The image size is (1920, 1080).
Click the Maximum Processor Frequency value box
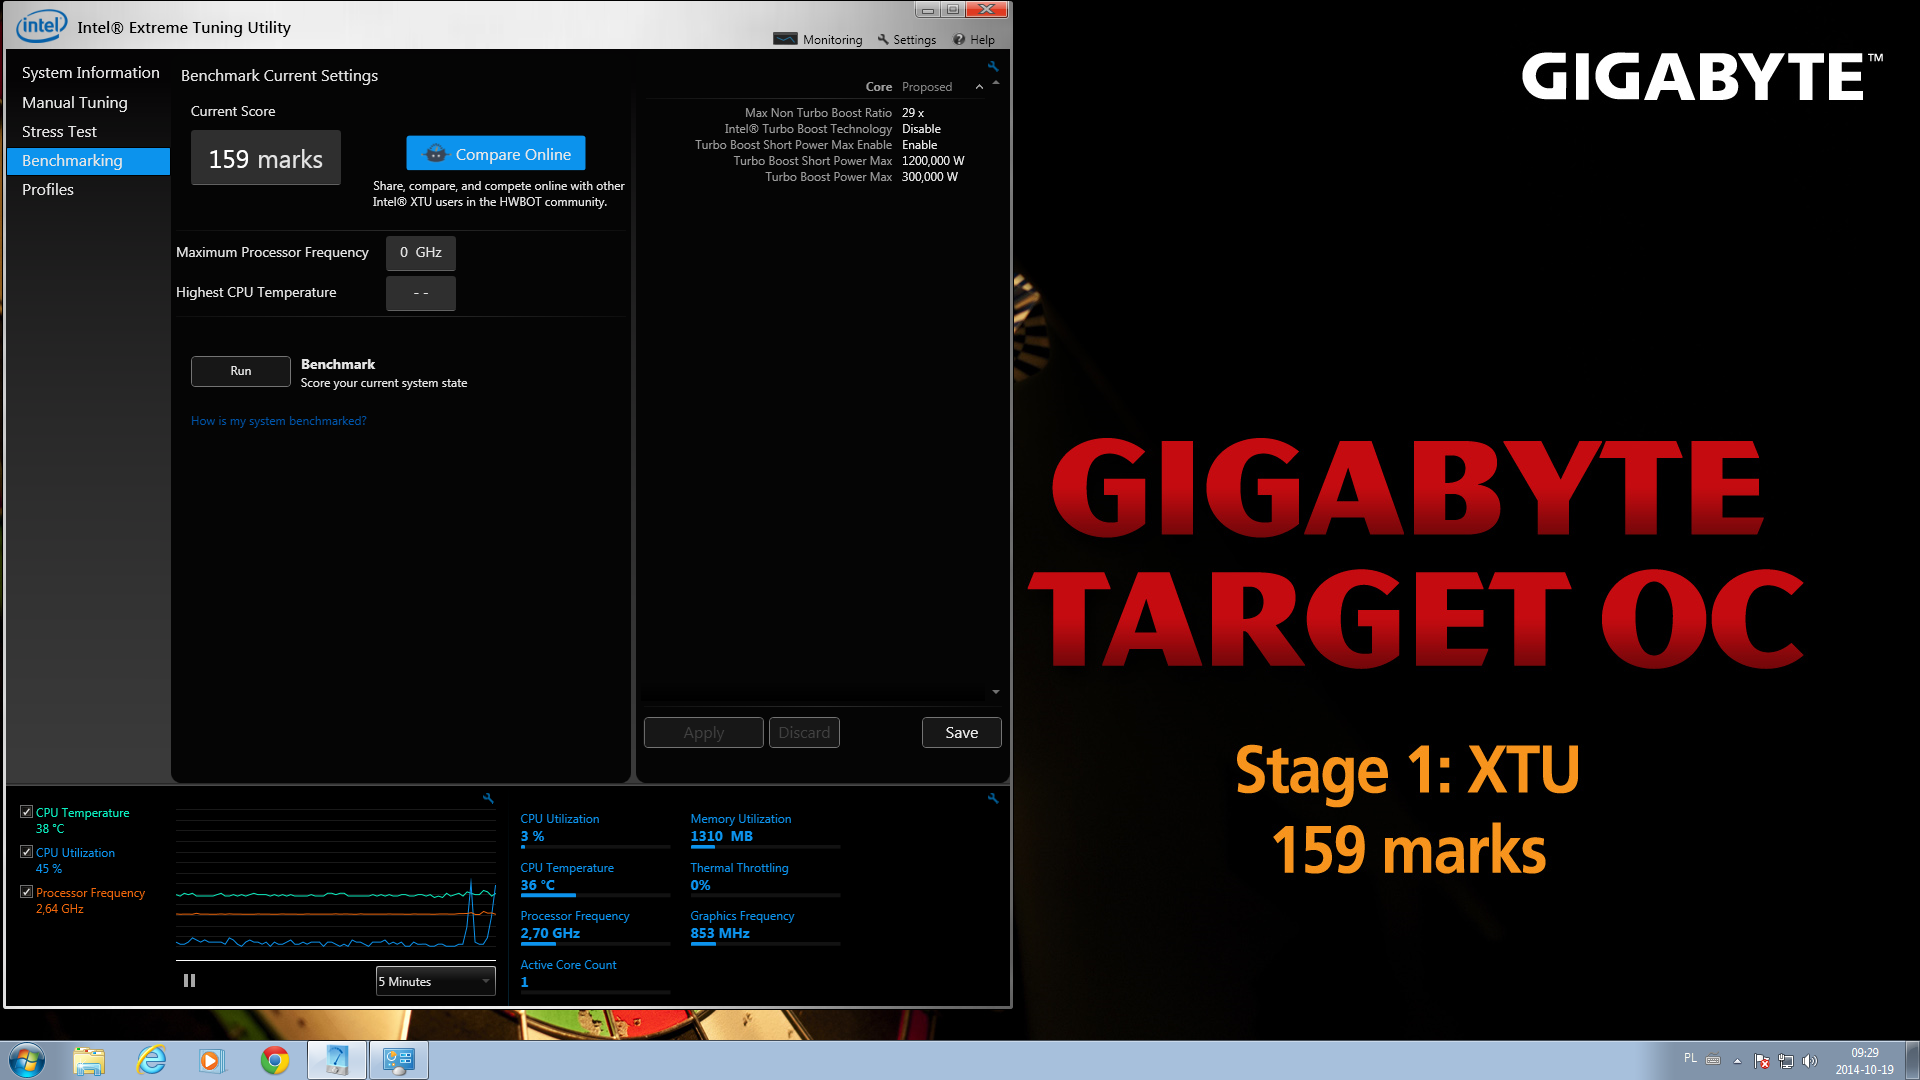[x=421, y=253]
